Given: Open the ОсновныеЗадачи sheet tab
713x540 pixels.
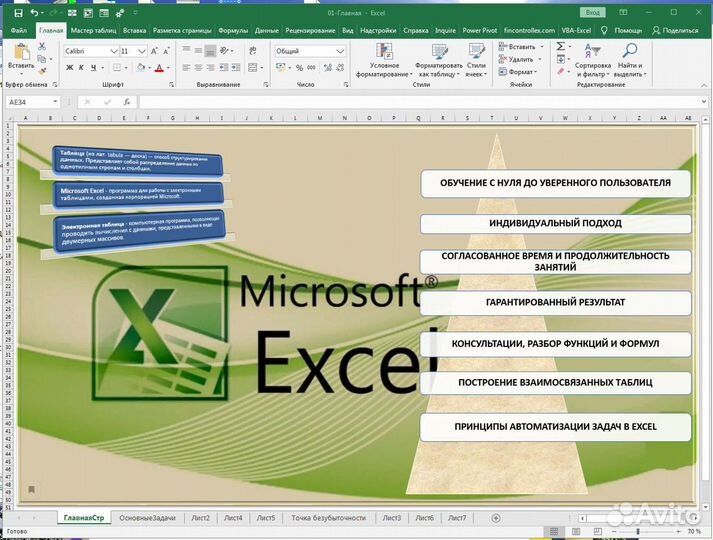Looking at the screenshot, I should (x=147, y=518).
